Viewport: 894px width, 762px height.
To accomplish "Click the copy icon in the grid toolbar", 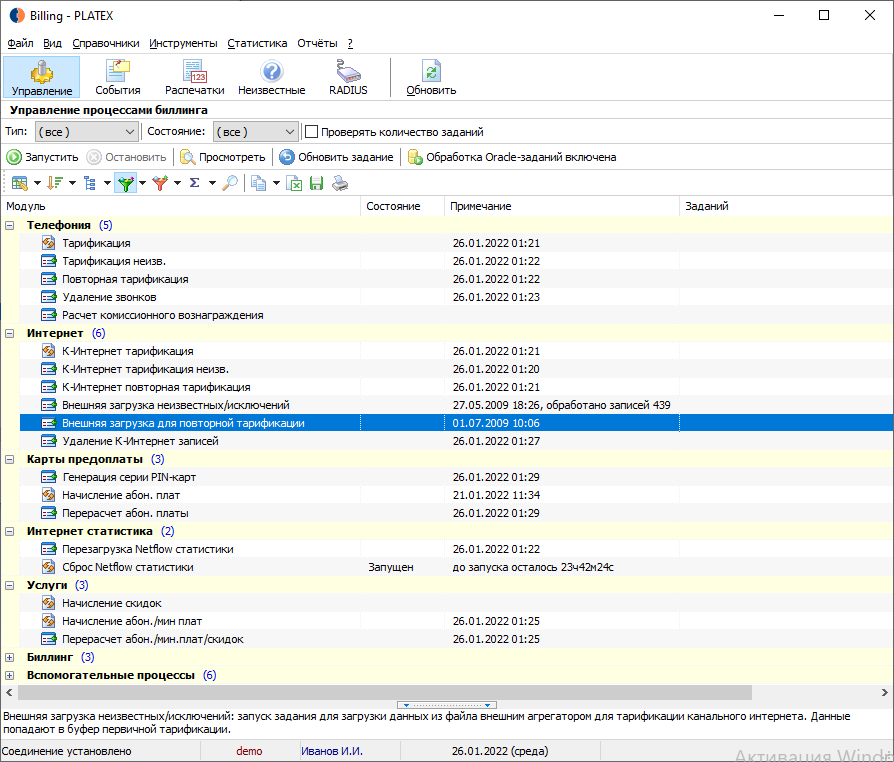I will 259,183.
